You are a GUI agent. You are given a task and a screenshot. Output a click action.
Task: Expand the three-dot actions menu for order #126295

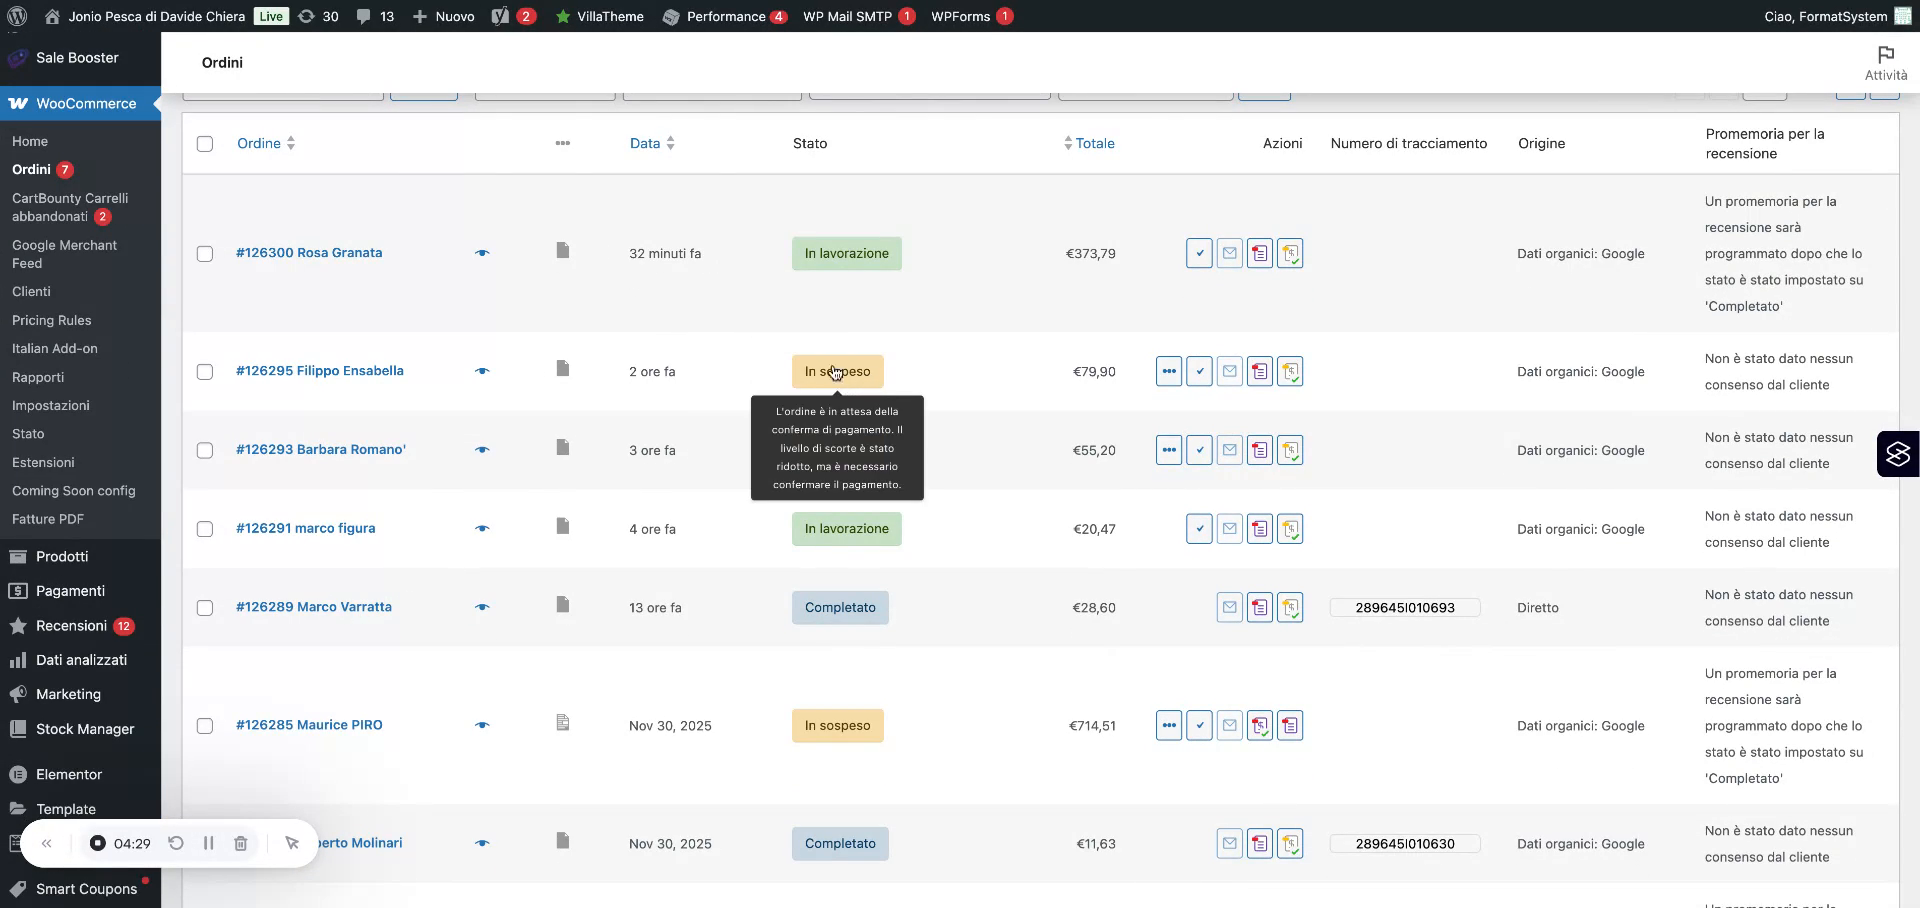coord(1169,371)
